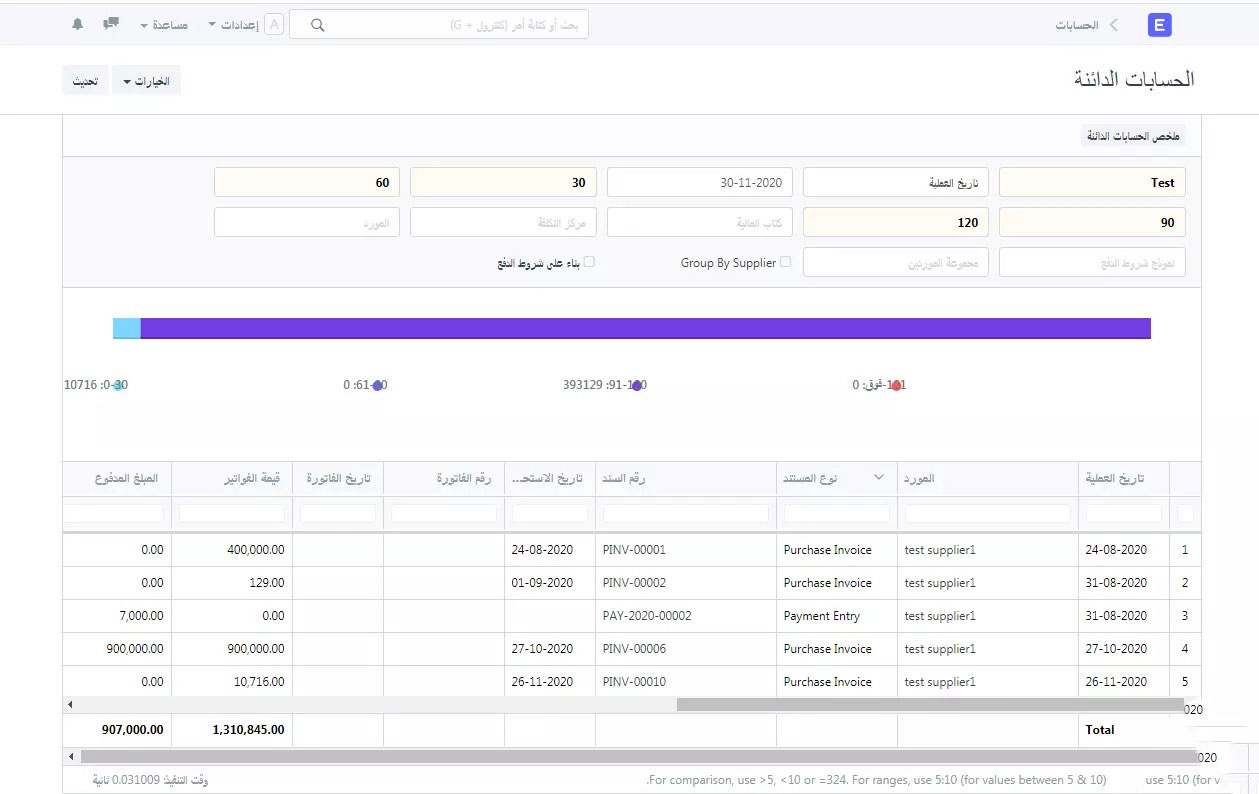
Task: Click the filter box under قيمة الفواتير column
Action: pyautogui.click(x=232, y=513)
